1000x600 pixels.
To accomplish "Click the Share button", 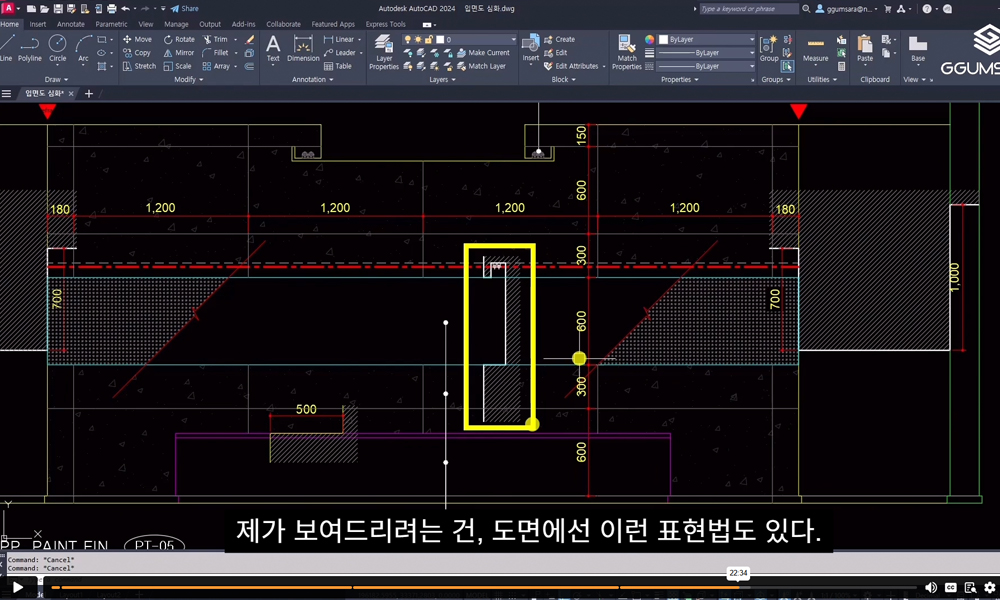I will tap(184, 9).
